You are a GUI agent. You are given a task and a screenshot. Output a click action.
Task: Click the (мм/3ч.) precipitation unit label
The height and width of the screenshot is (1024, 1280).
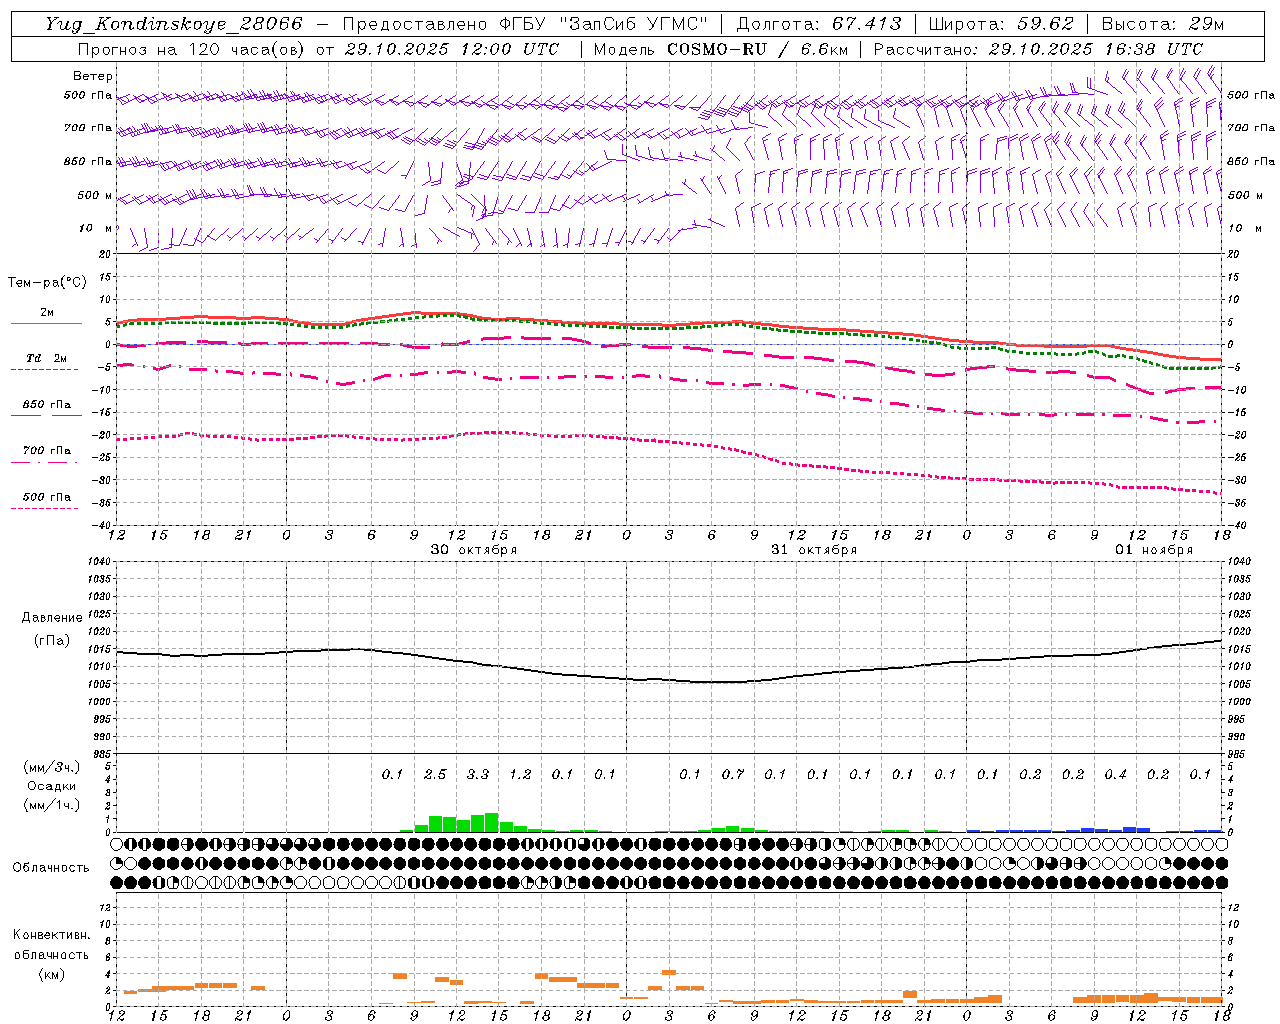pyautogui.click(x=50, y=768)
